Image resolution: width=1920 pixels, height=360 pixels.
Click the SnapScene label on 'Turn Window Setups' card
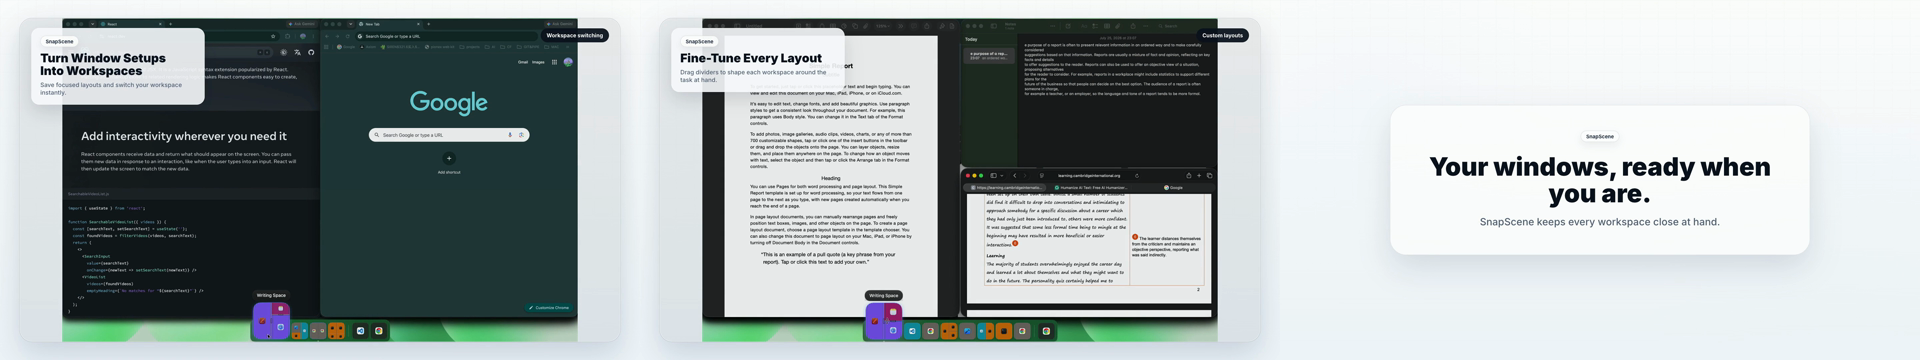pyautogui.click(x=59, y=41)
